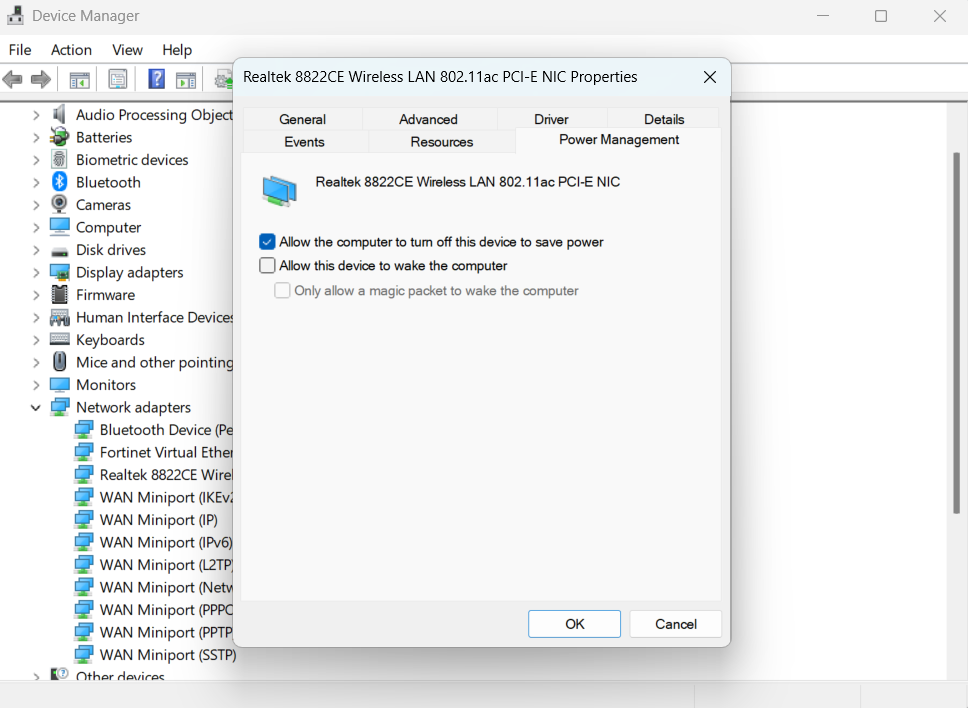Select the Computer category icon
Image resolution: width=968 pixels, height=708 pixels.
(x=59, y=227)
